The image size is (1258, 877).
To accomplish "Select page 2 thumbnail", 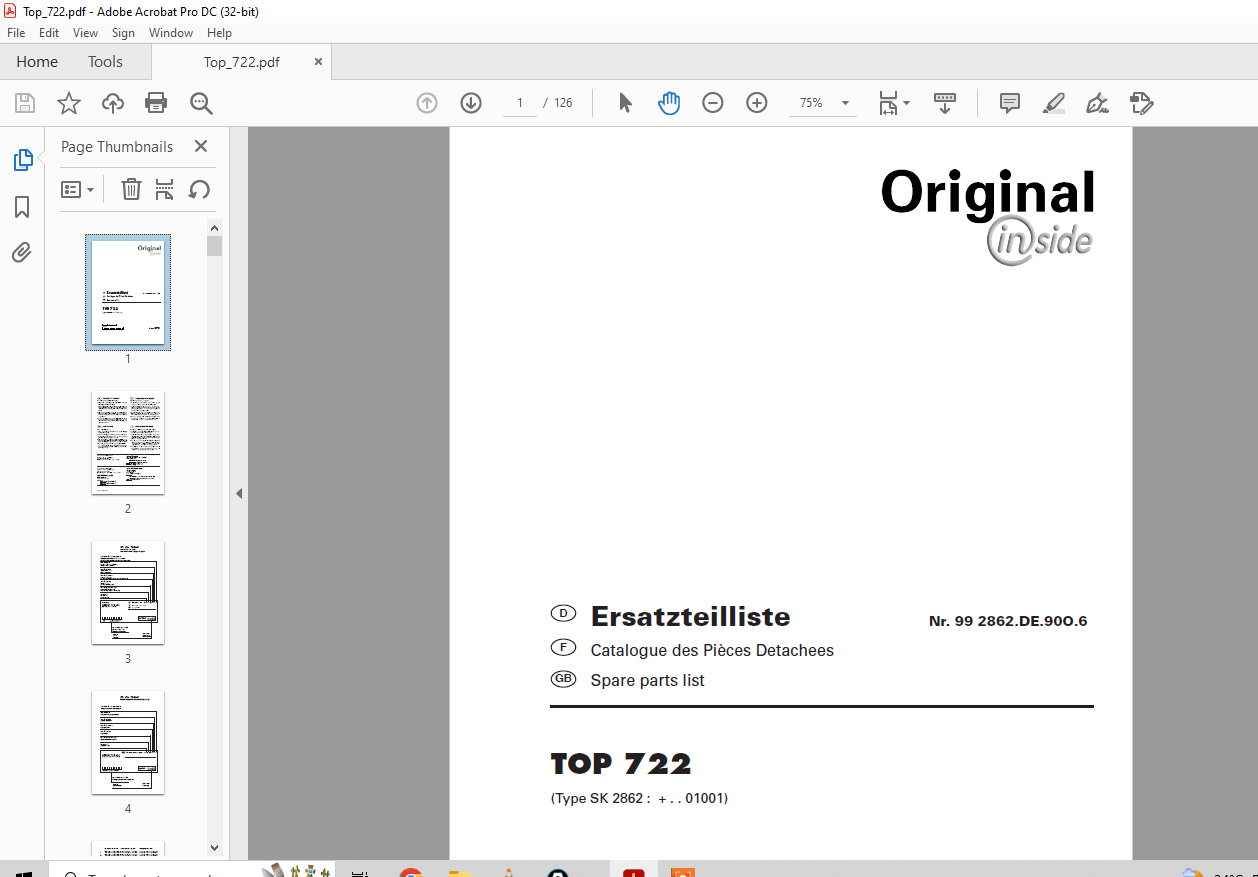I will 128,442.
